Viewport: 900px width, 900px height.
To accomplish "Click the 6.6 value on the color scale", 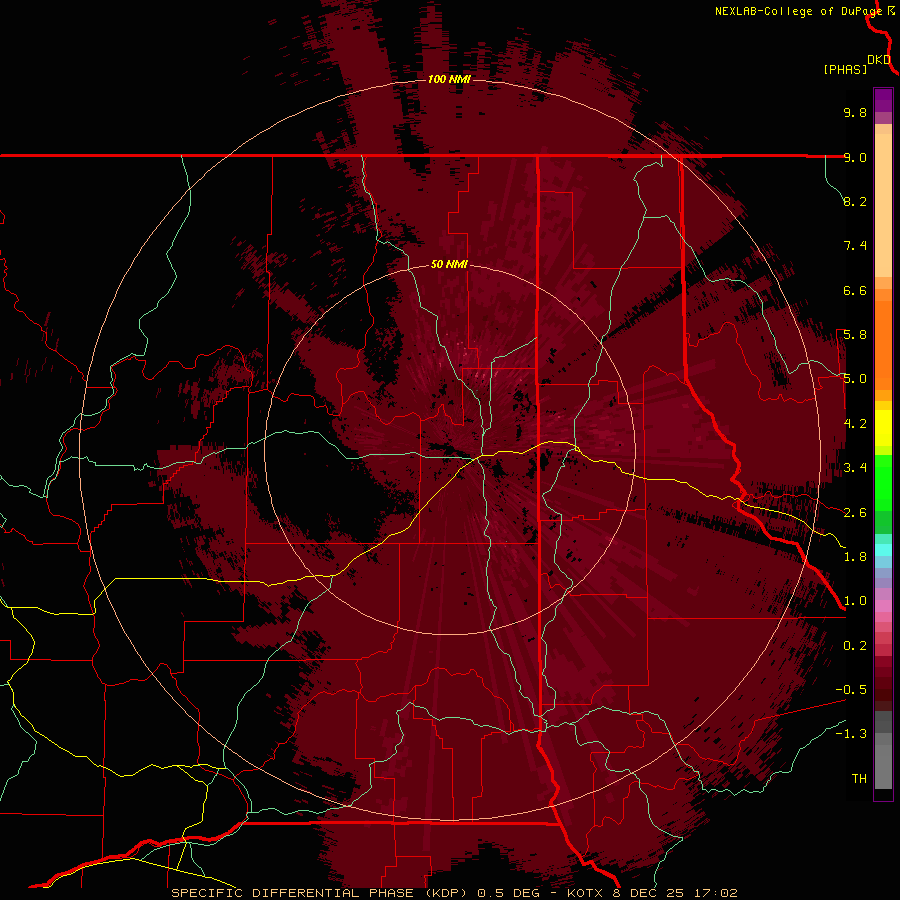I will click(855, 290).
